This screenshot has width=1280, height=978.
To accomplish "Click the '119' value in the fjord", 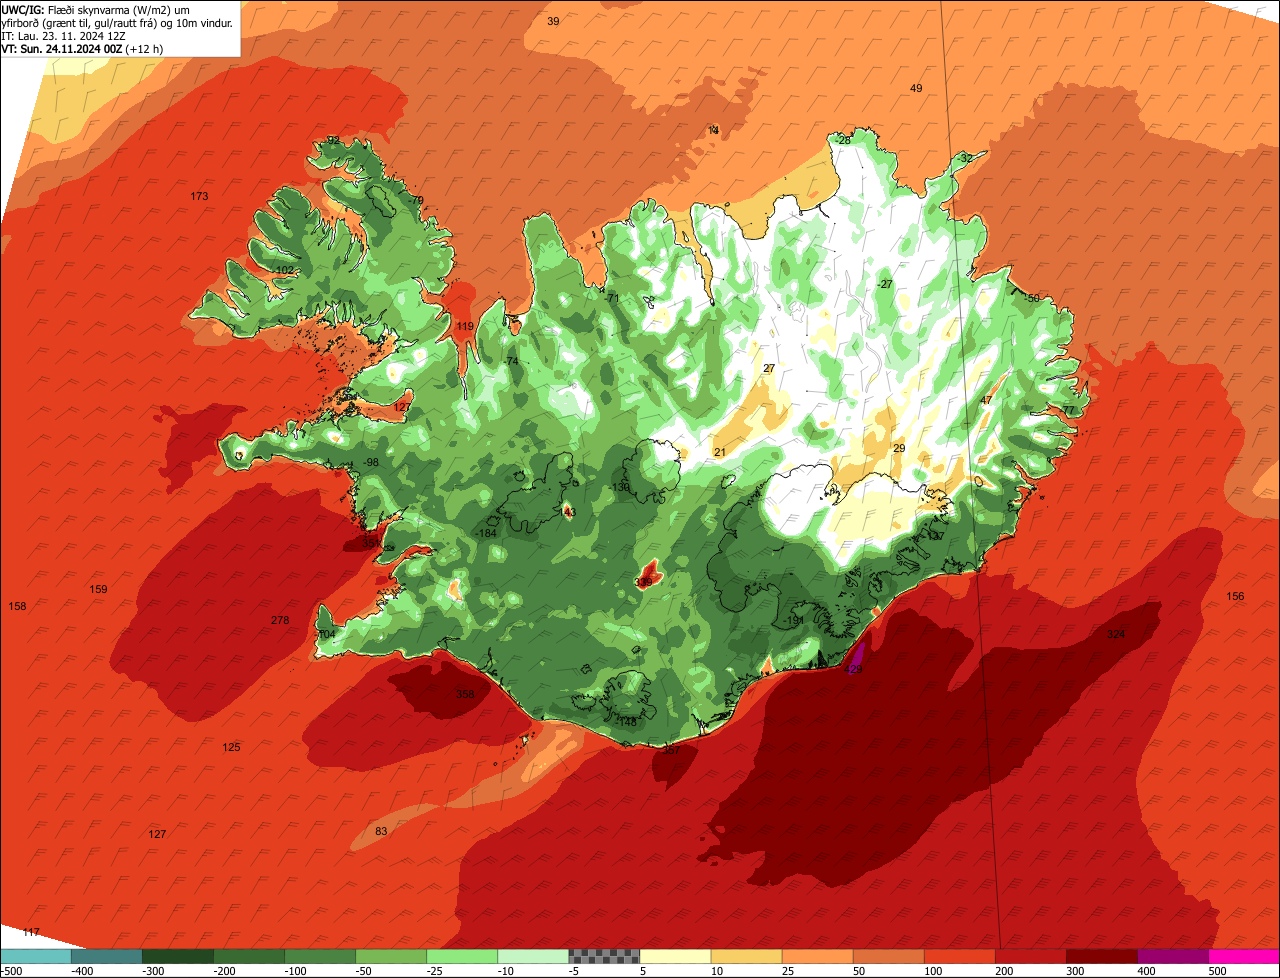I will 465,326.
